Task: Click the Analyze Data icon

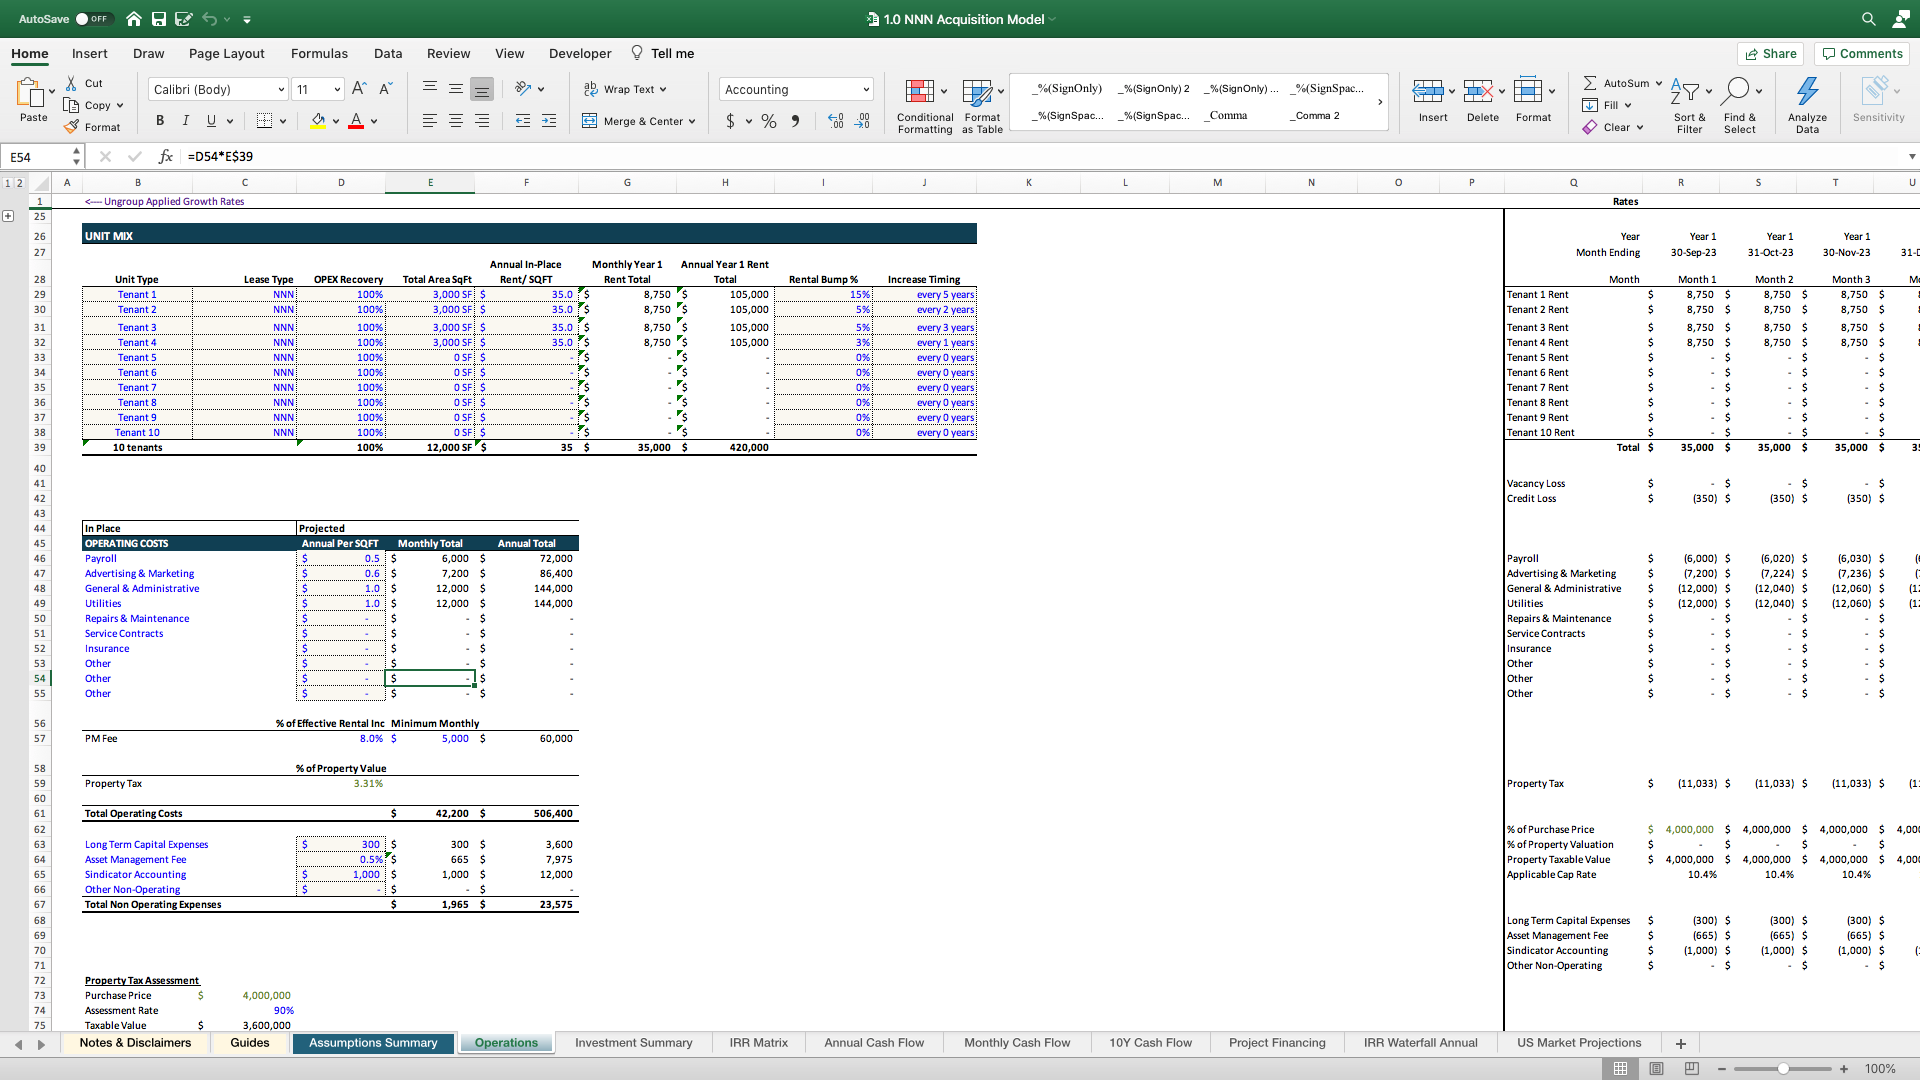Action: click(x=1807, y=92)
